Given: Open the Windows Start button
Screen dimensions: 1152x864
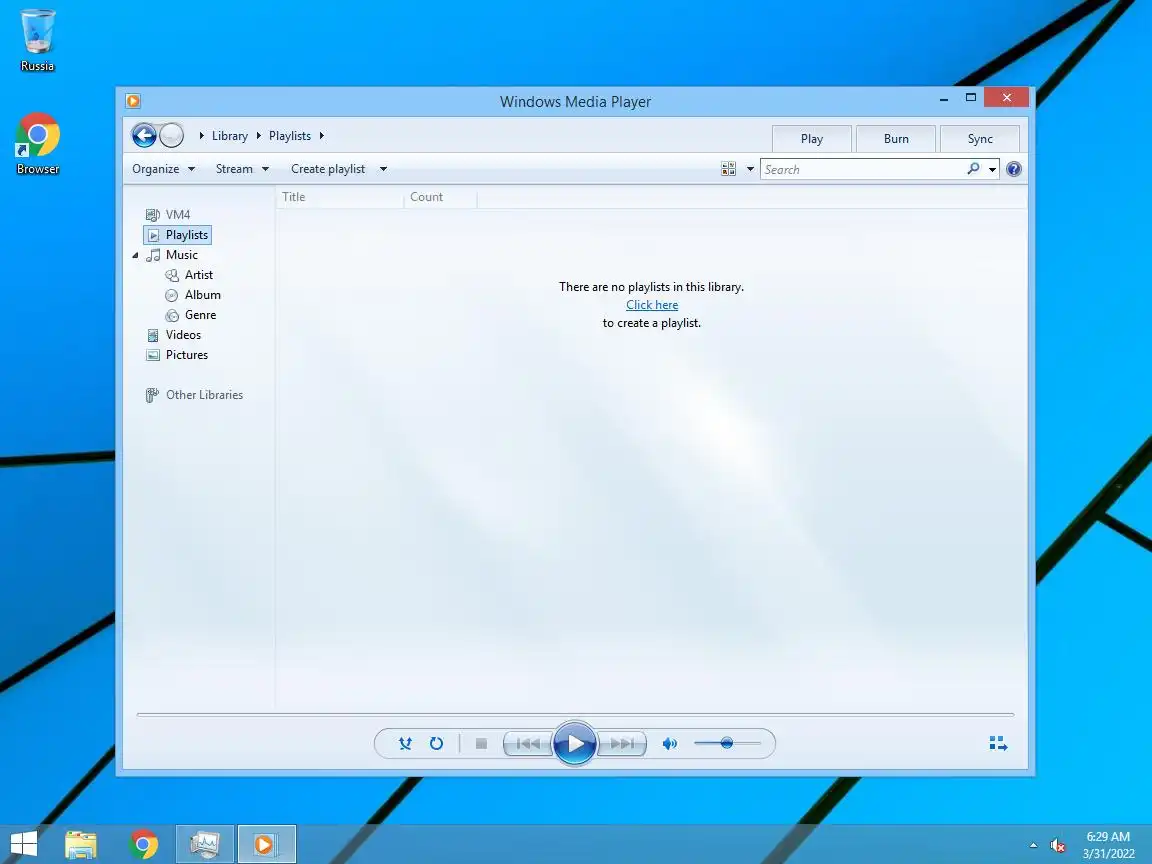Looking at the screenshot, I should pyautogui.click(x=24, y=844).
